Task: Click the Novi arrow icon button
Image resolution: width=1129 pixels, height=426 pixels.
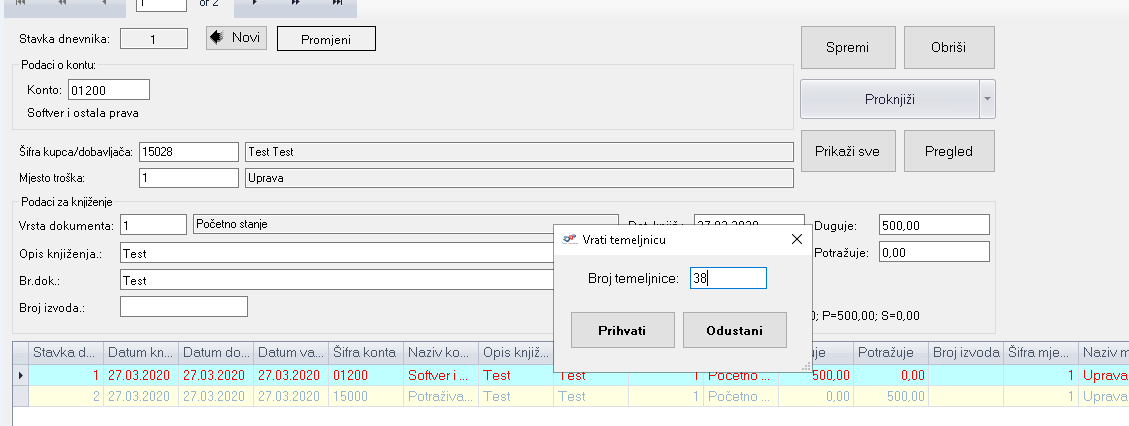Action: tap(236, 38)
